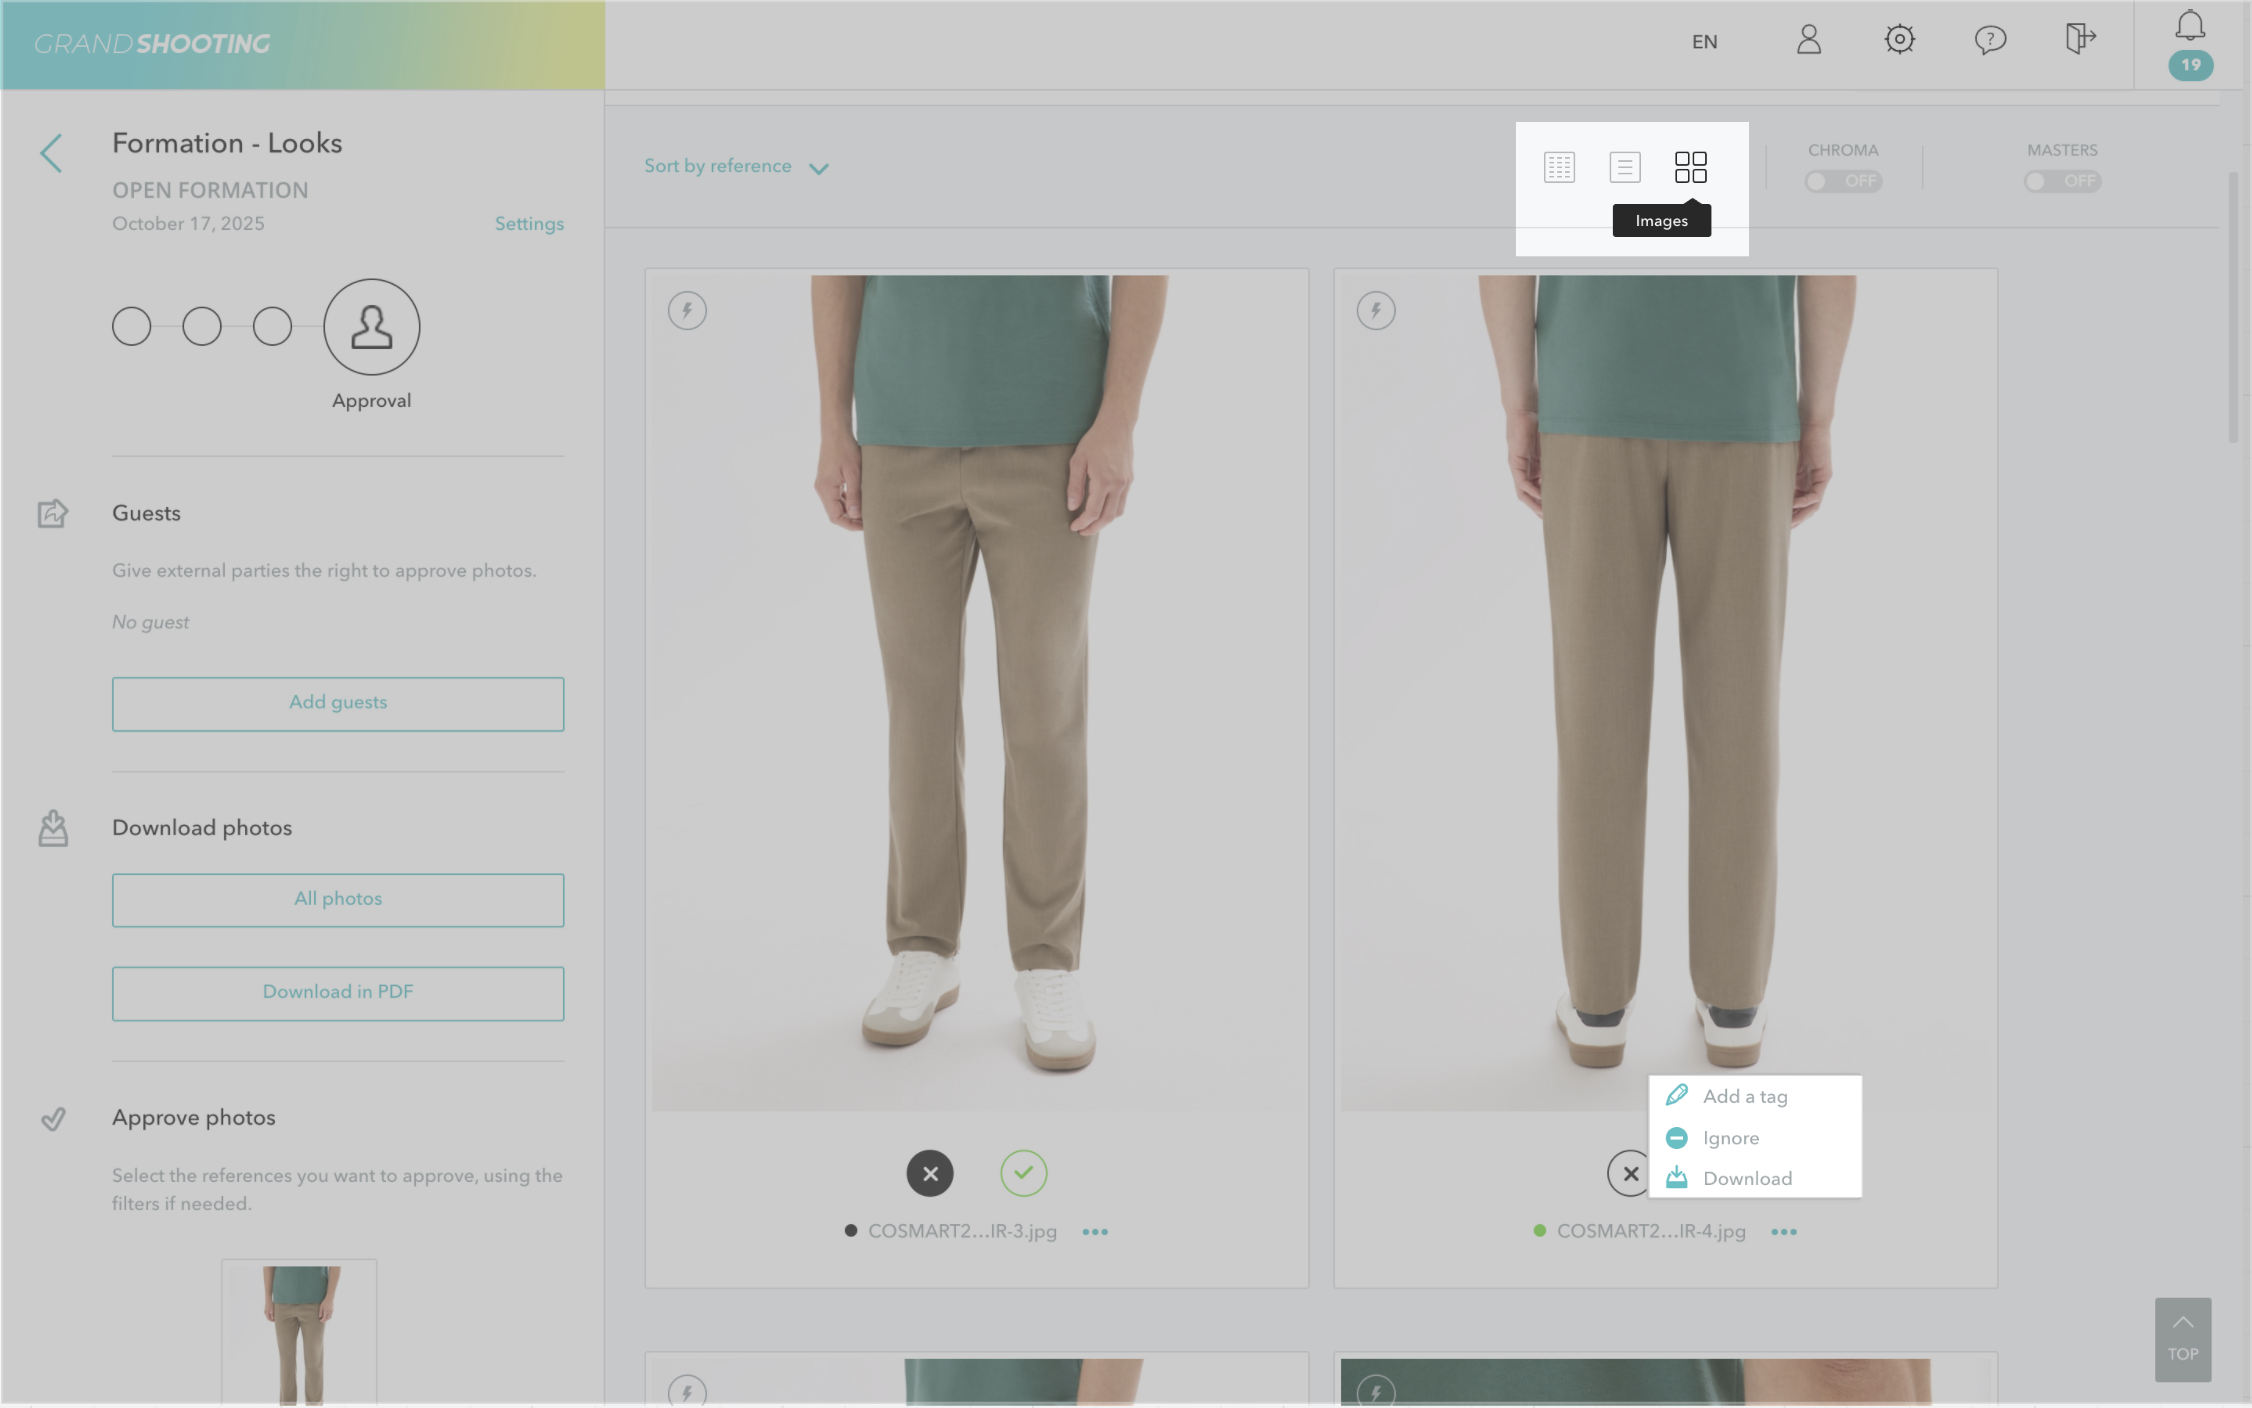
Task: Open the notifications bell
Action: [2190, 26]
